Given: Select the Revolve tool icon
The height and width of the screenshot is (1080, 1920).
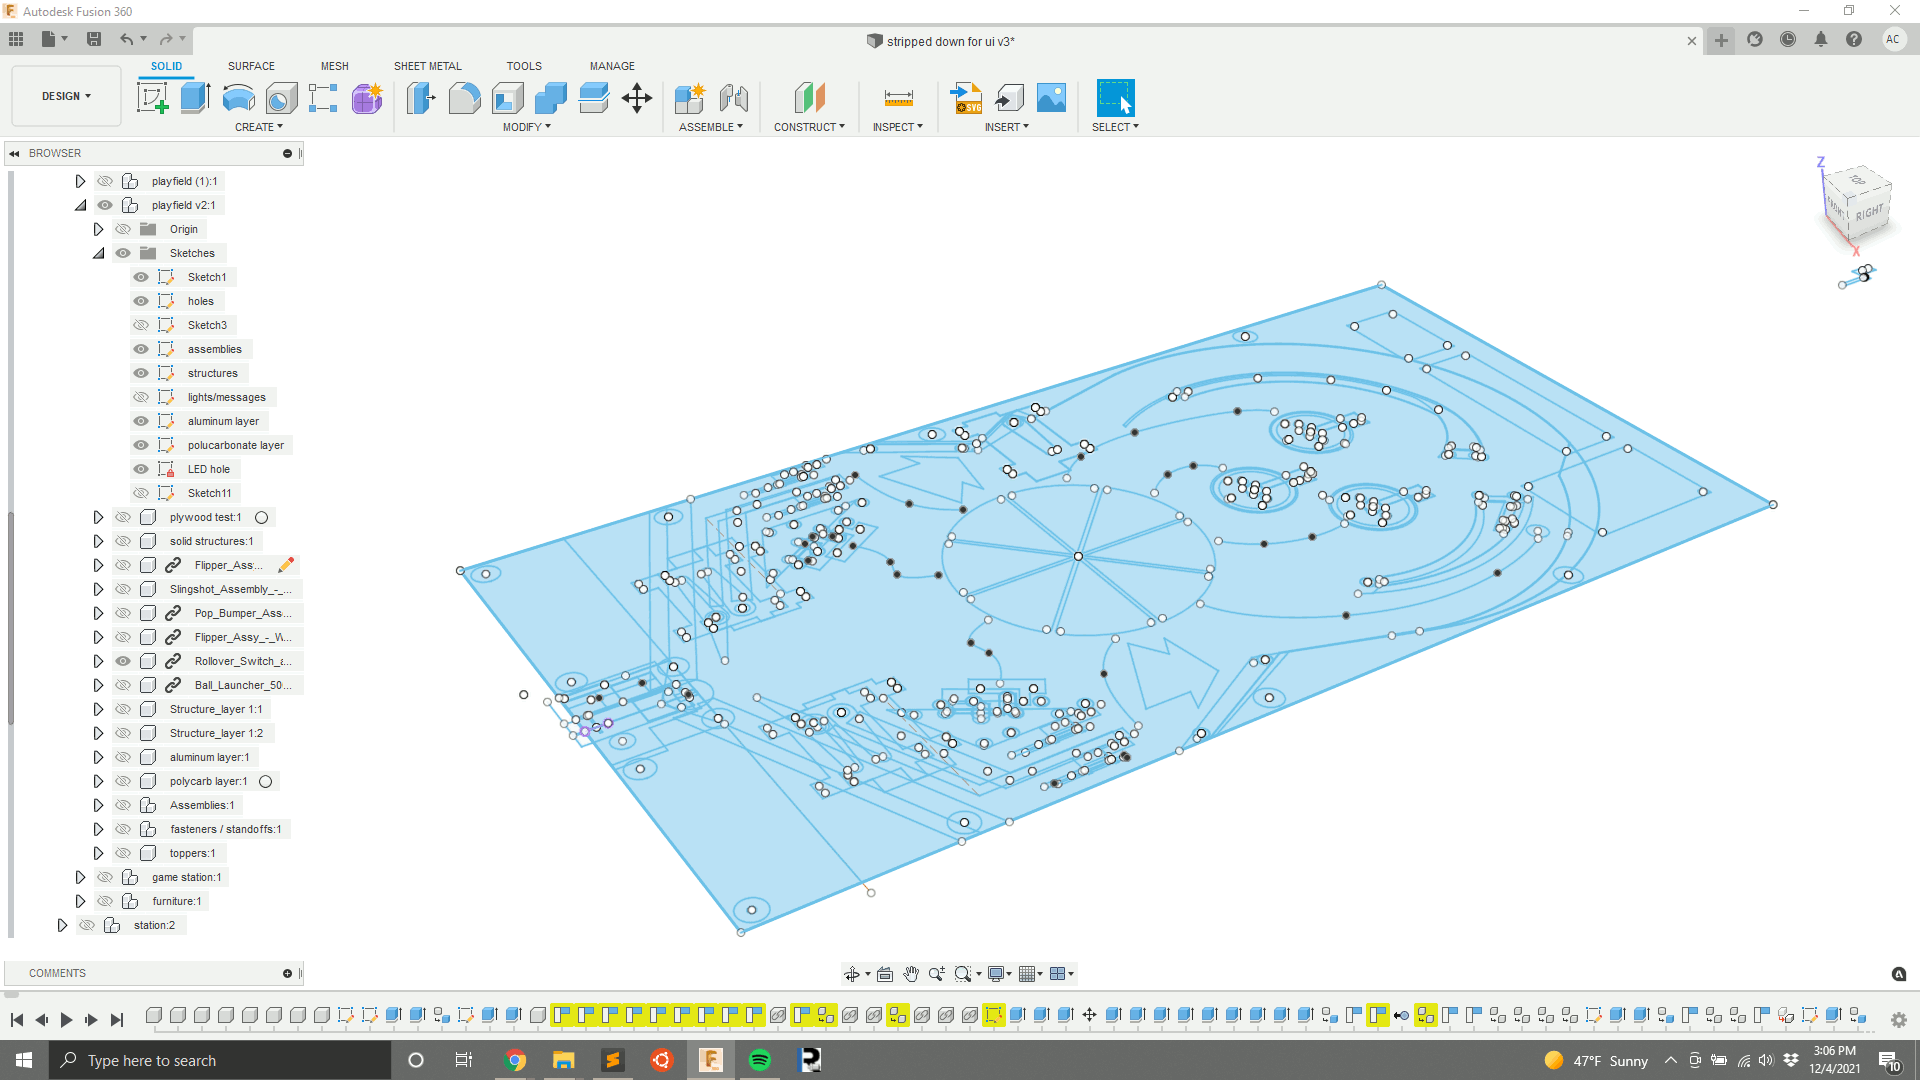Looking at the screenshot, I should (238, 98).
